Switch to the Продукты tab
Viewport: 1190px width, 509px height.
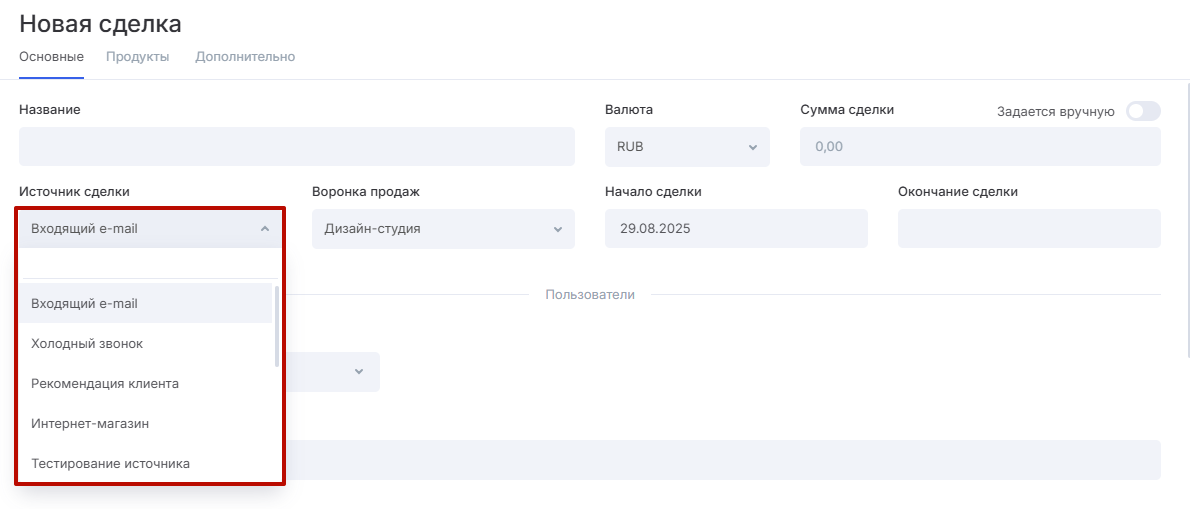click(137, 57)
